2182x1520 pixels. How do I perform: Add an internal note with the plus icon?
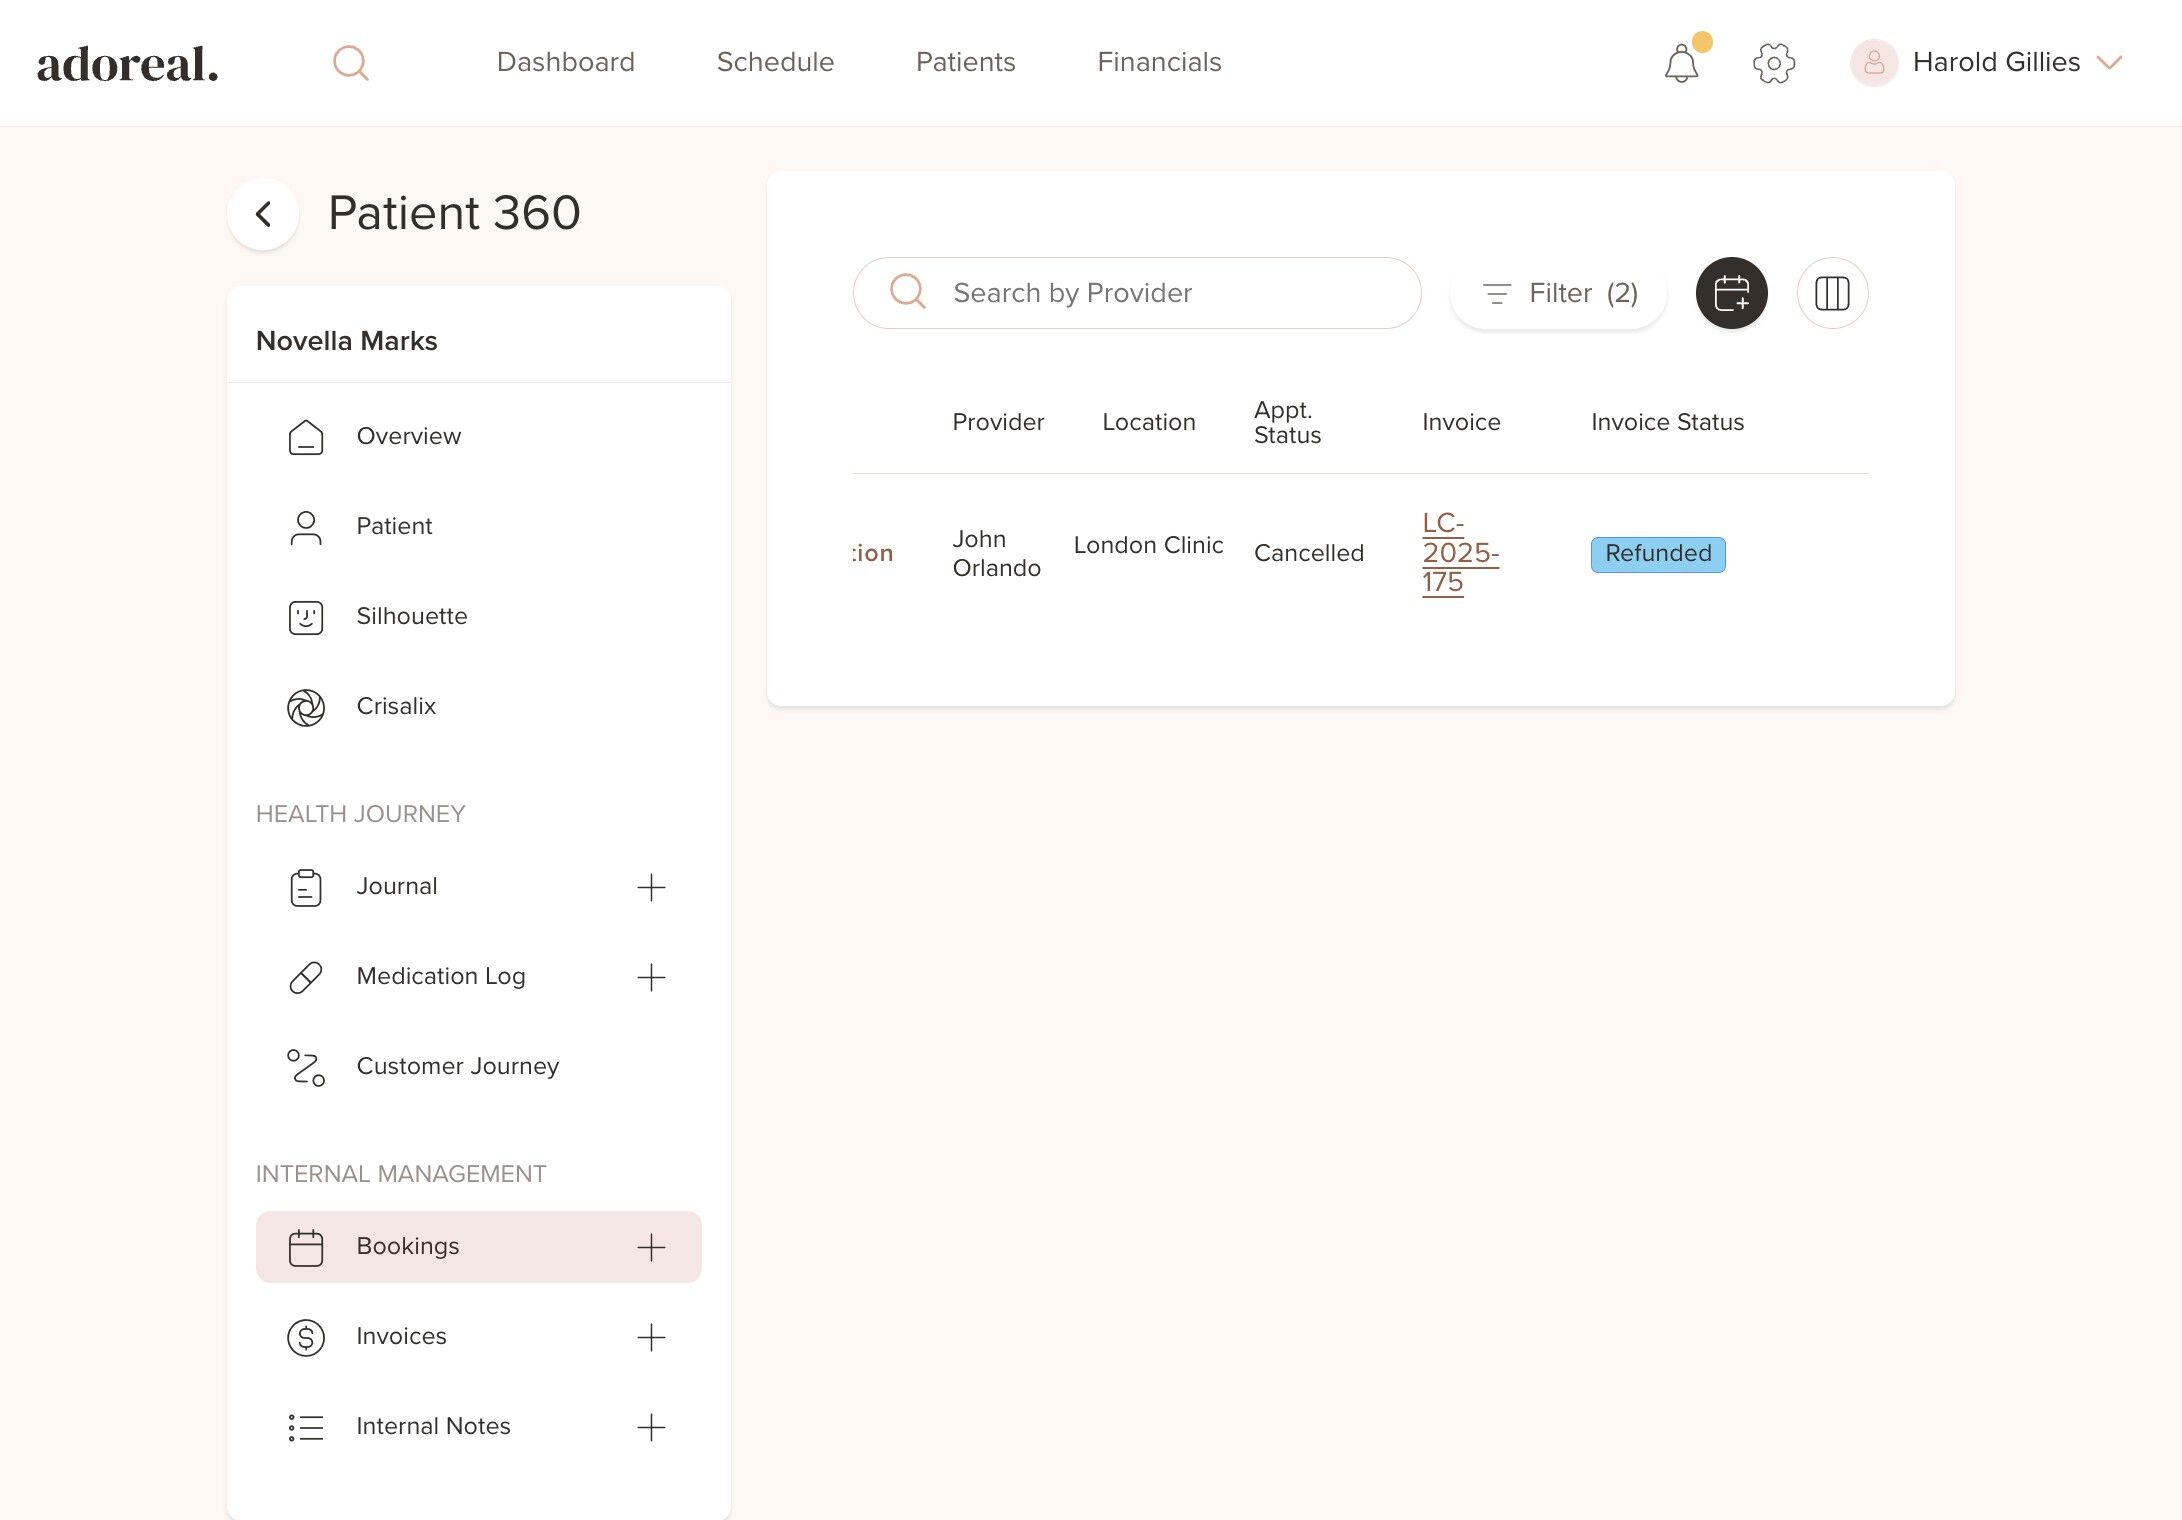coord(651,1427)
